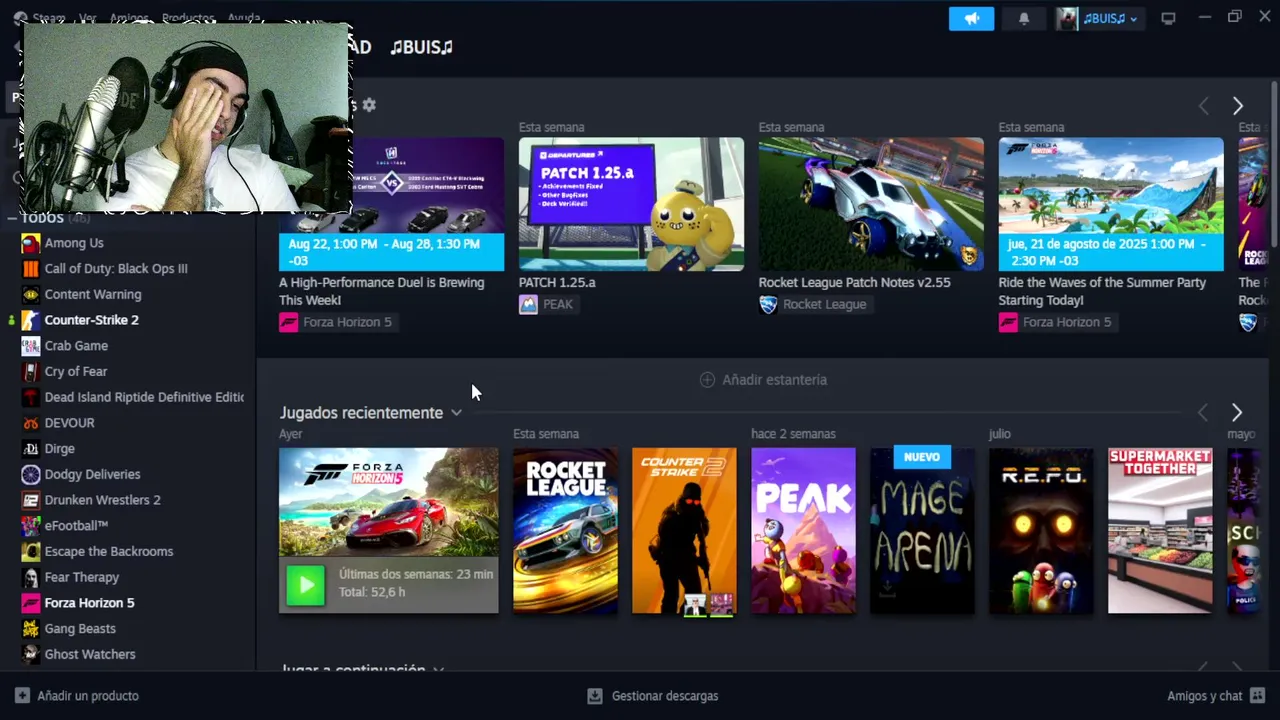Open the notifications bell
The image size is (1280, 720).
[x=1023, y=18]
